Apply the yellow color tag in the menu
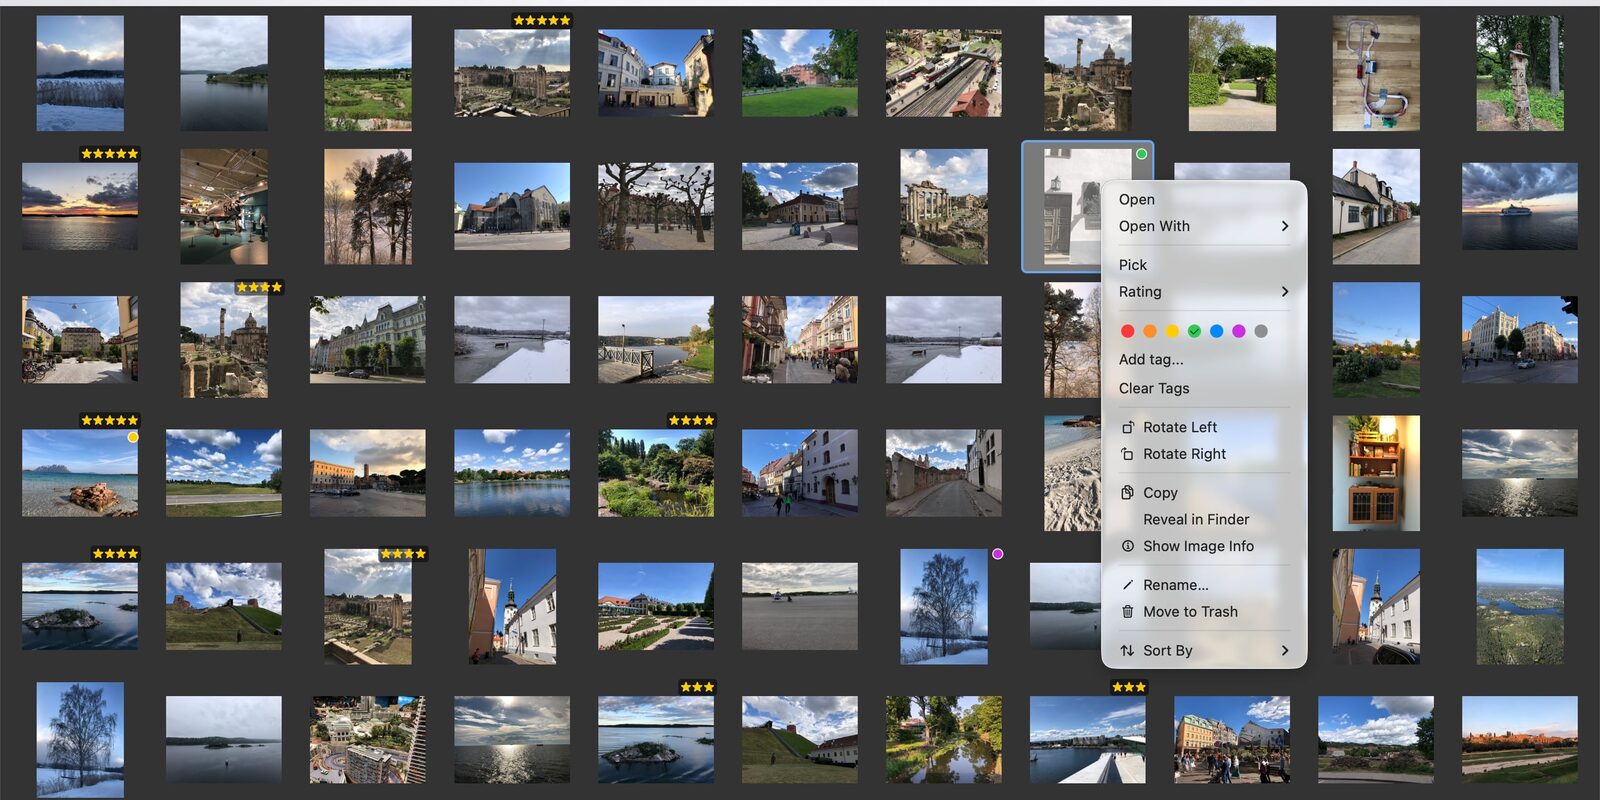The height and width of the screenshot is (800, 1600). 1172,331
